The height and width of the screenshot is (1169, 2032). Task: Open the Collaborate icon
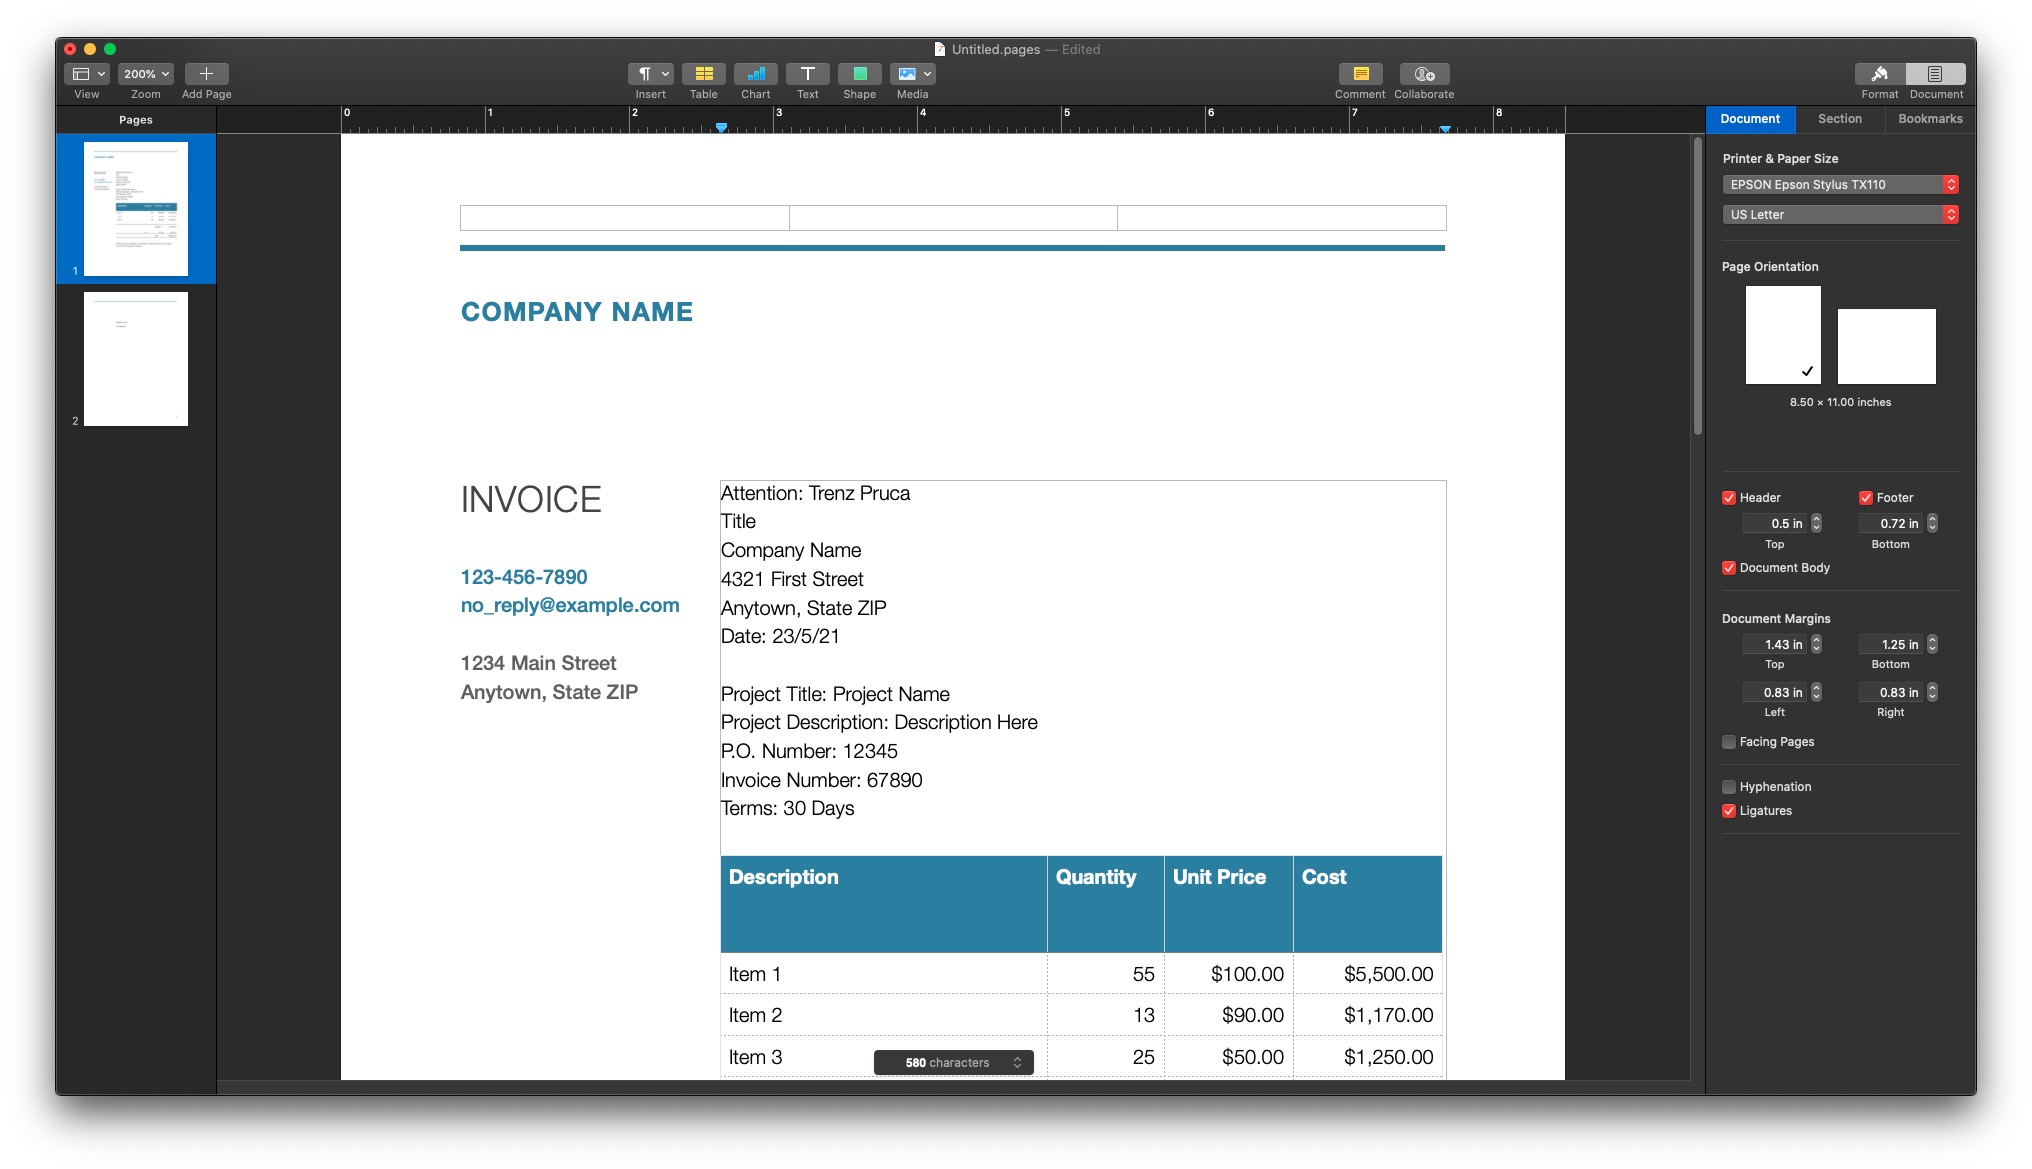click(x=1424, y=74)
